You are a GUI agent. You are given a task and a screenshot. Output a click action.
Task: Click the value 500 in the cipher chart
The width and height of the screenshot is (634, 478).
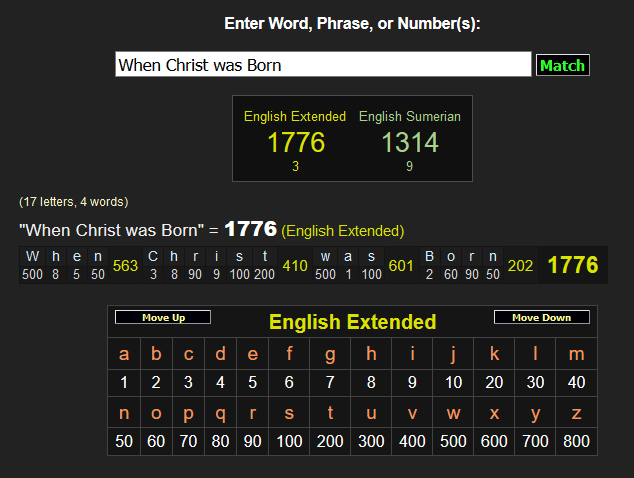click(453, 441)
